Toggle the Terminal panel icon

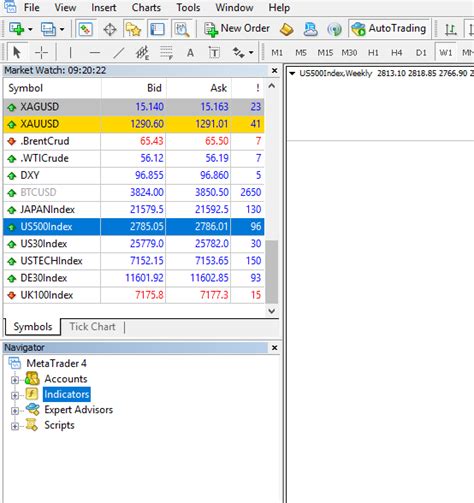point(157,29)
